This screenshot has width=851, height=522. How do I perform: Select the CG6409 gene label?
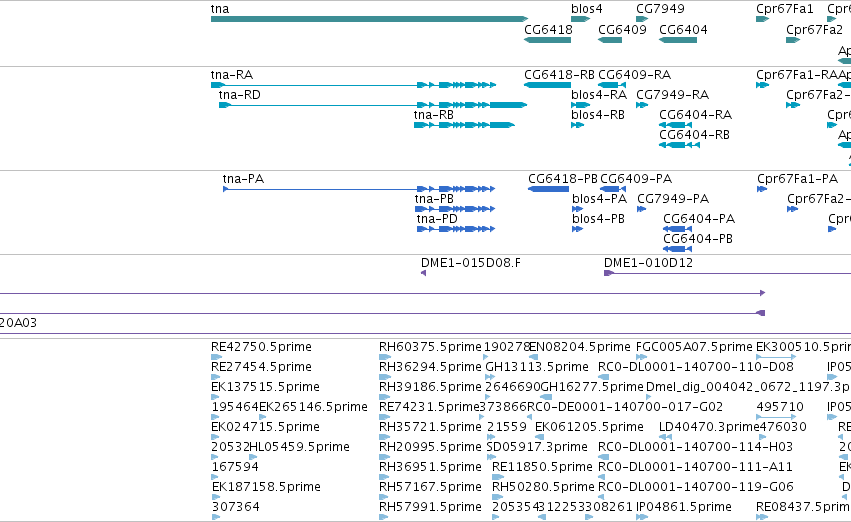click(x=622, y=29)
